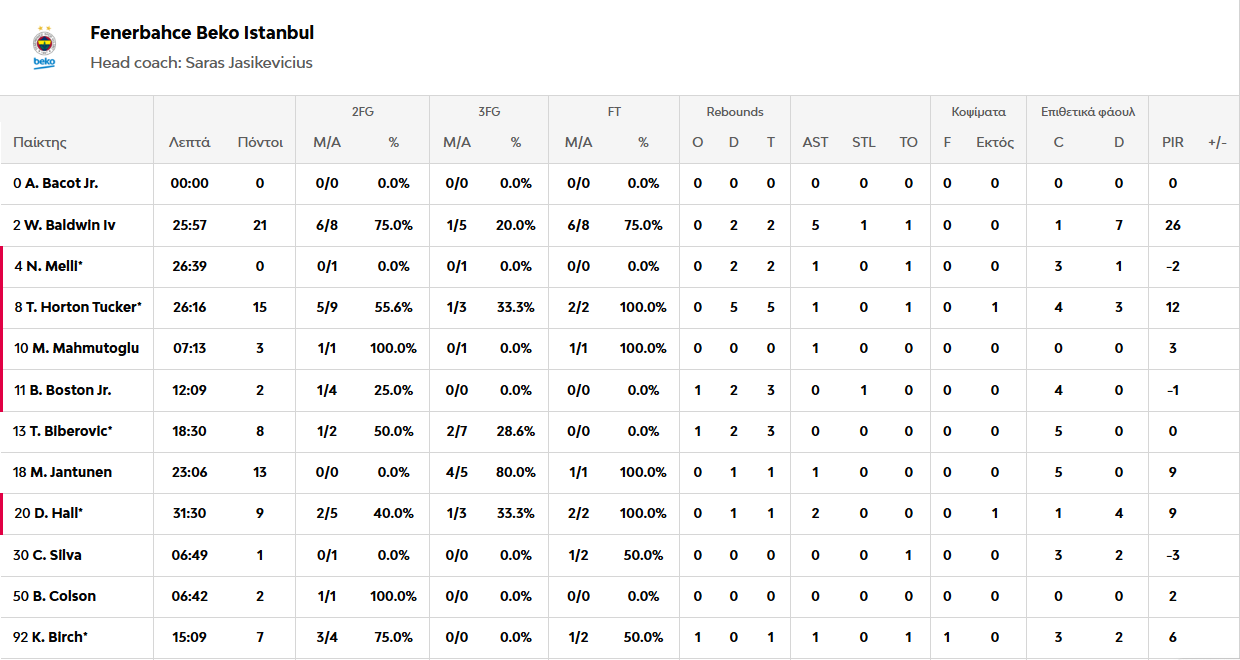Click the TO turnovers column header
The height and width of the screenshot is (660, 1240).
point(908,142)
